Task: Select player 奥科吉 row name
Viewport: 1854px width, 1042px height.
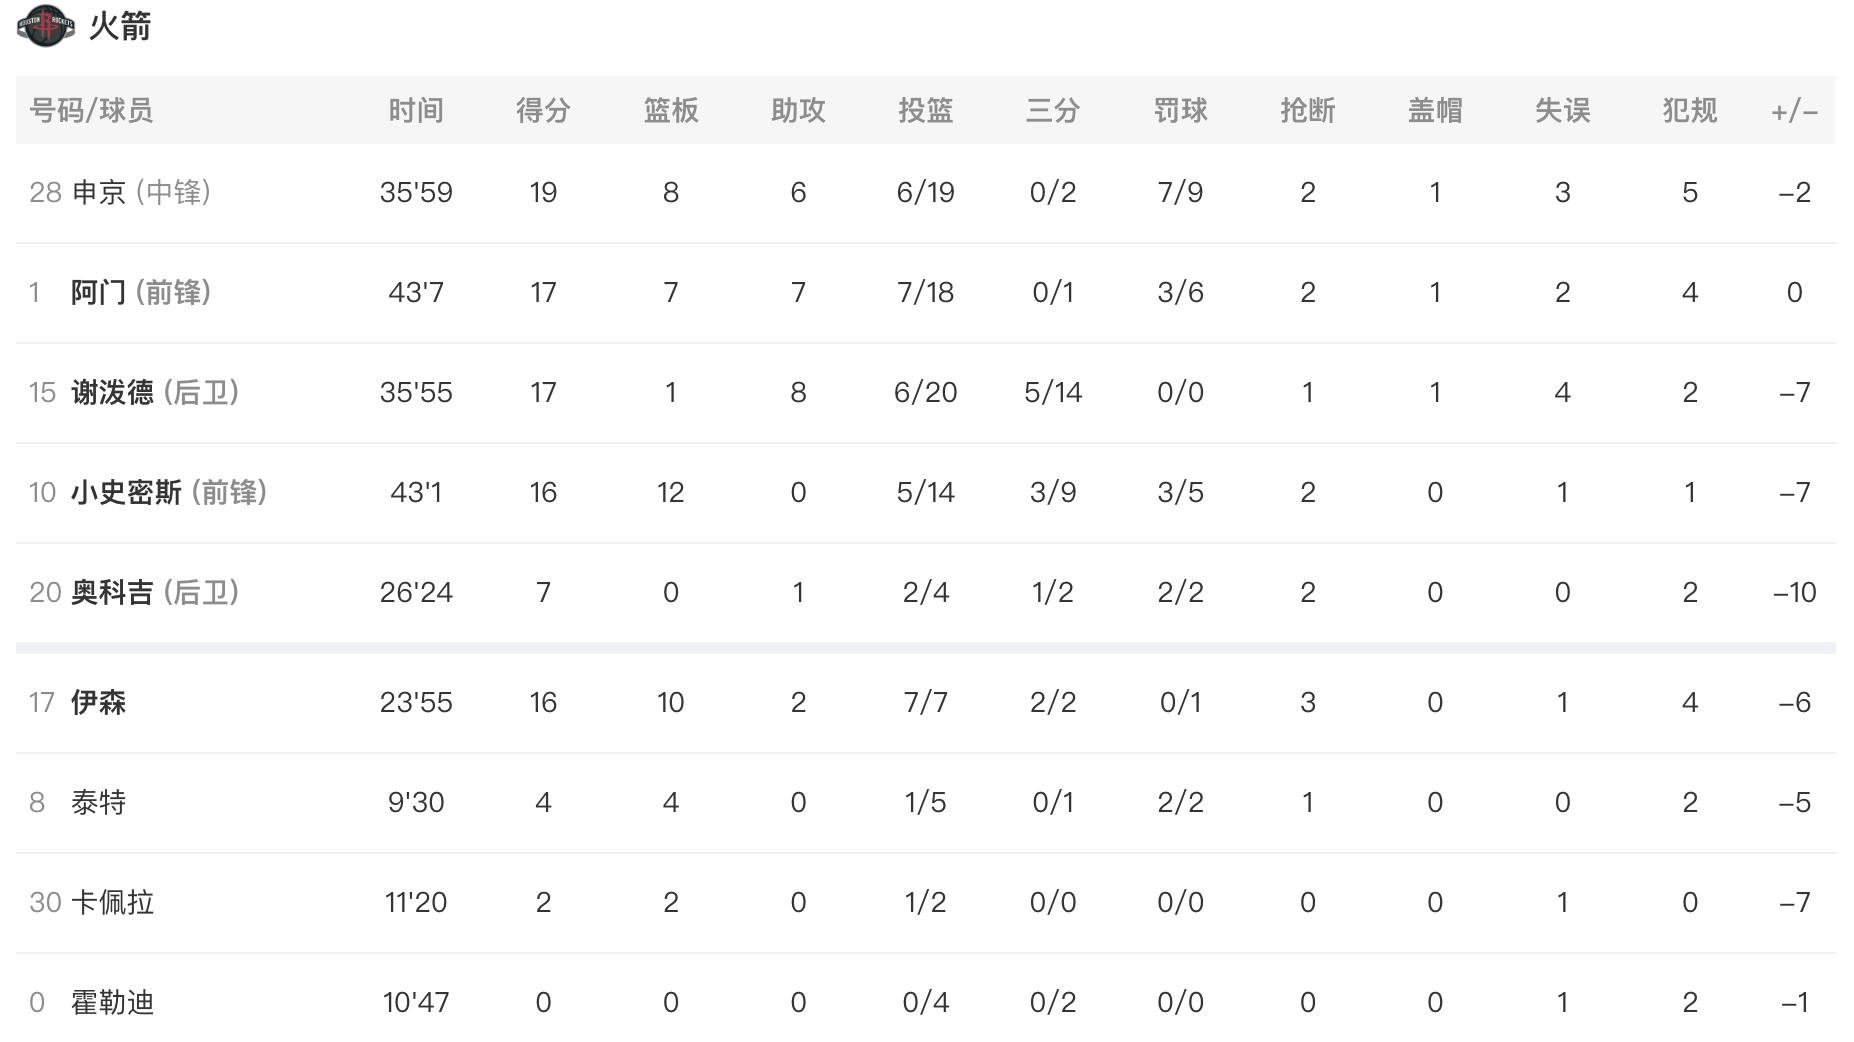Action: (112, 592)
